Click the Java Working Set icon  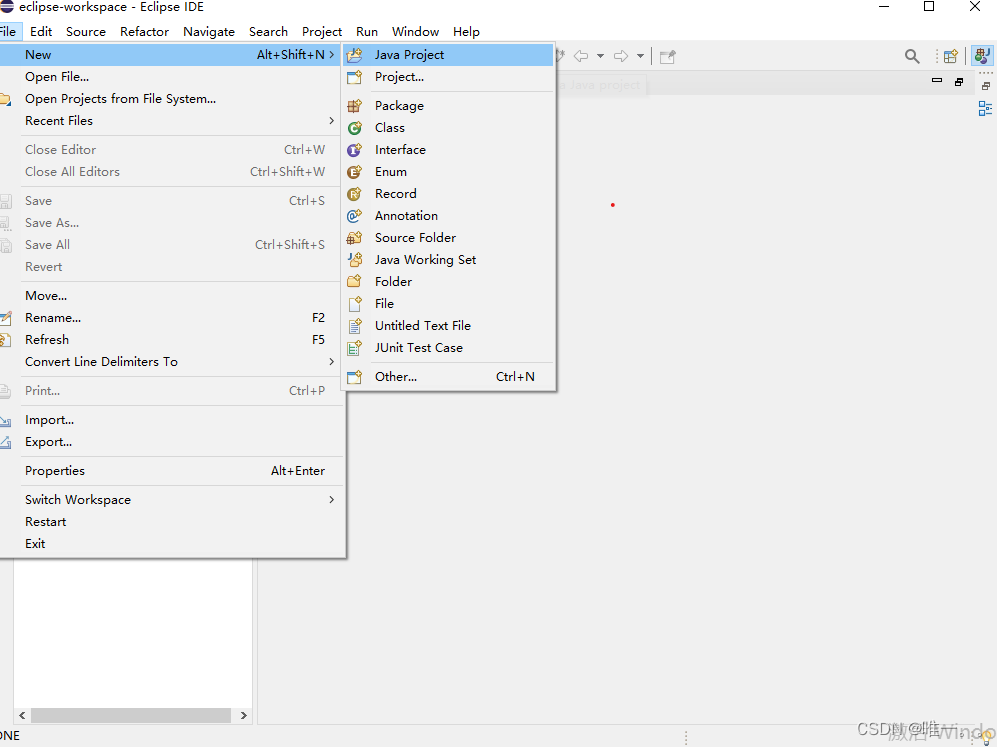point(354,259)
